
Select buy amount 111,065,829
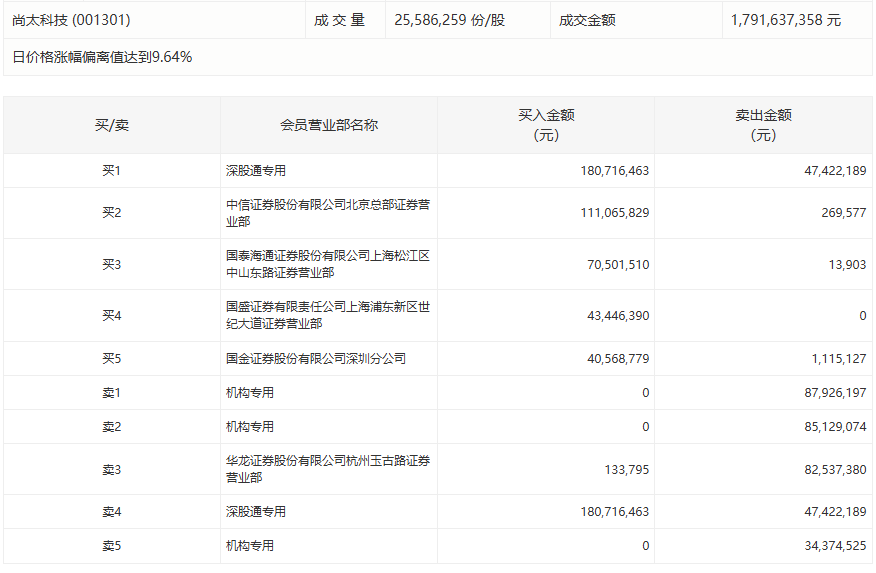[615, 213]
